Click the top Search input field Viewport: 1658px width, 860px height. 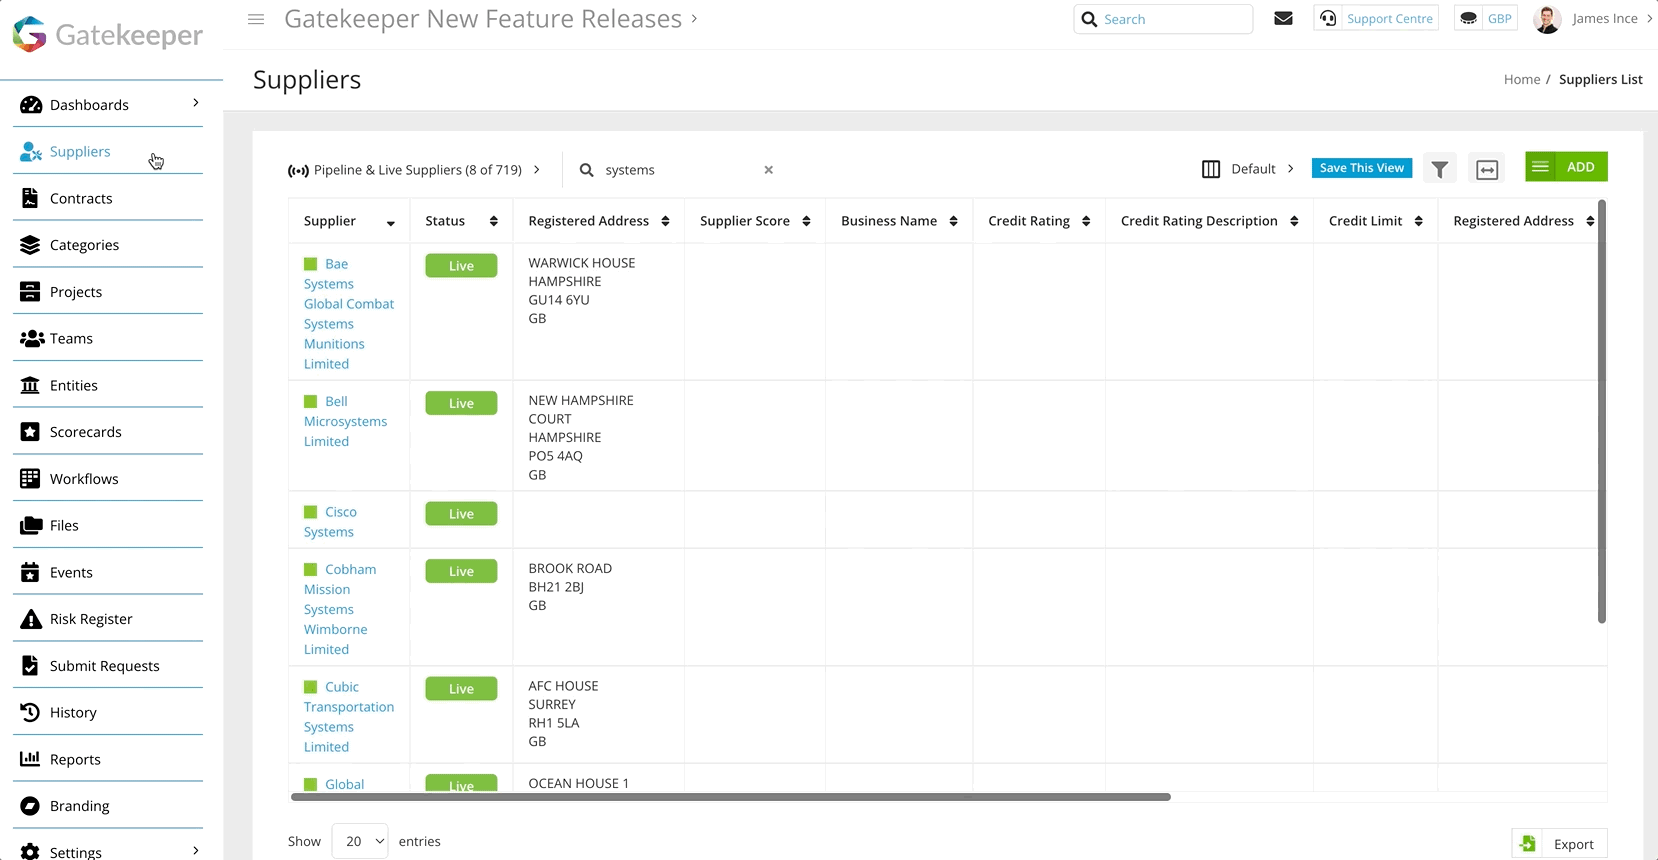point(1163,19)
